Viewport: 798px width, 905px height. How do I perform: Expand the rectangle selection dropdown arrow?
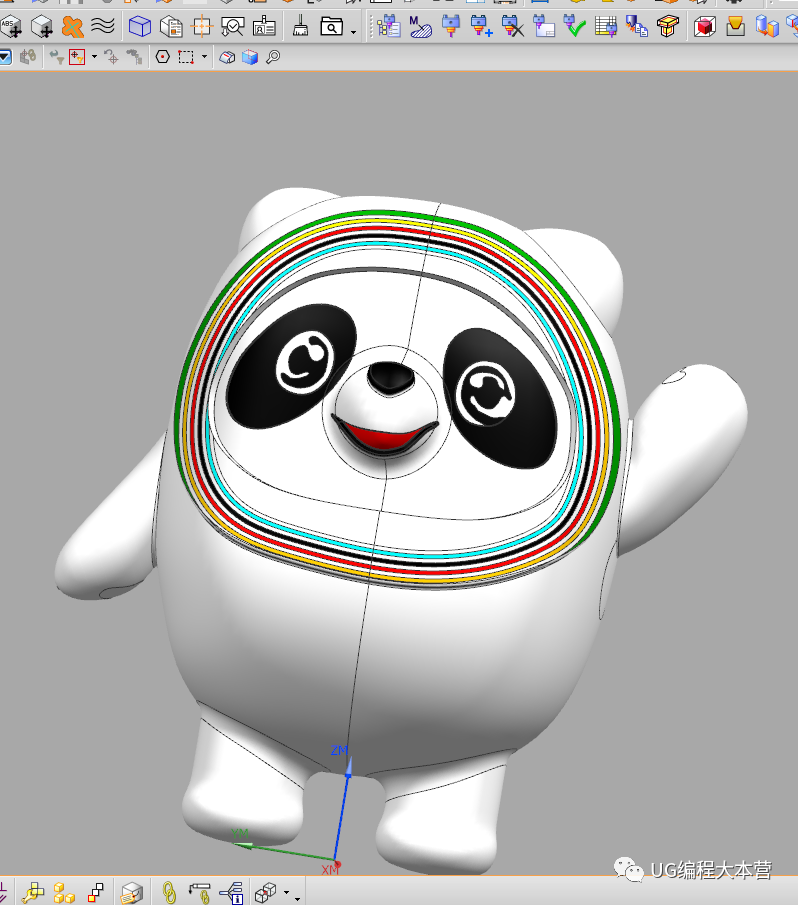click(204, 57)
